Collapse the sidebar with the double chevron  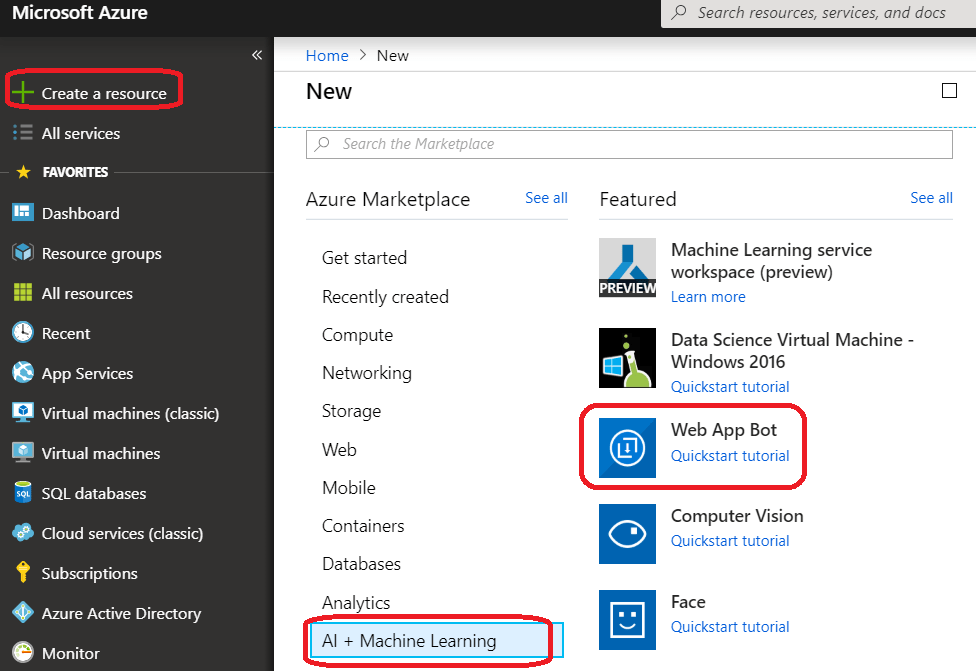click(257, 55)
